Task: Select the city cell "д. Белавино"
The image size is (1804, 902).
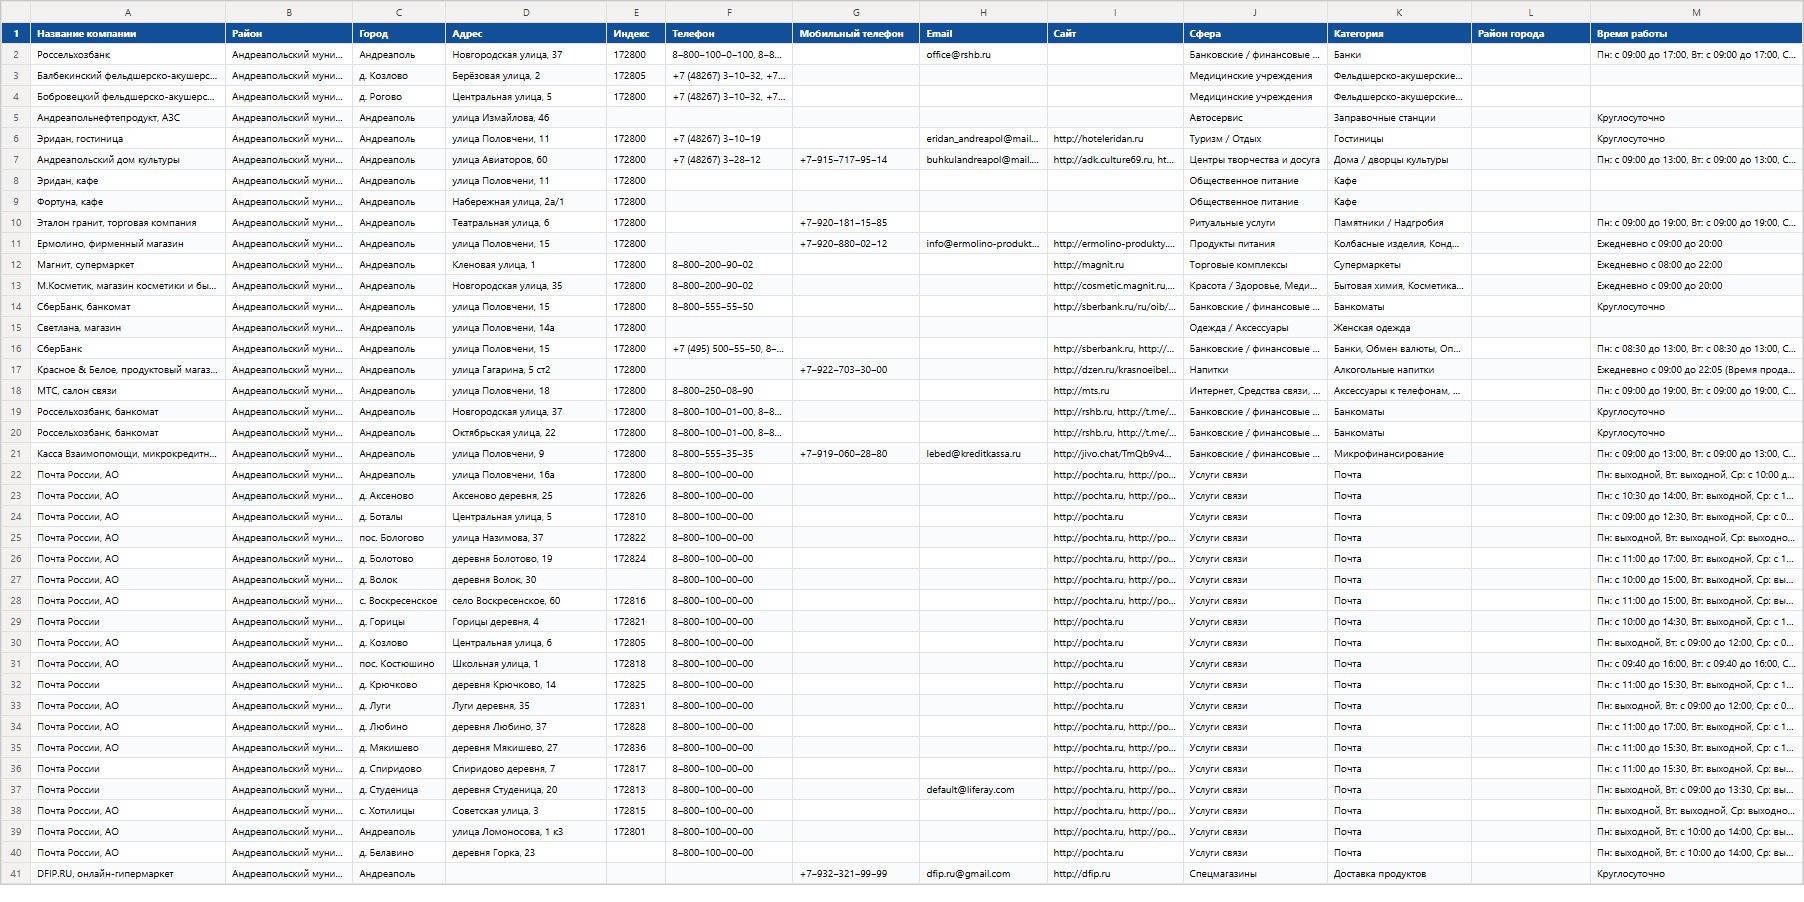Action: click(x=399, y=852)
